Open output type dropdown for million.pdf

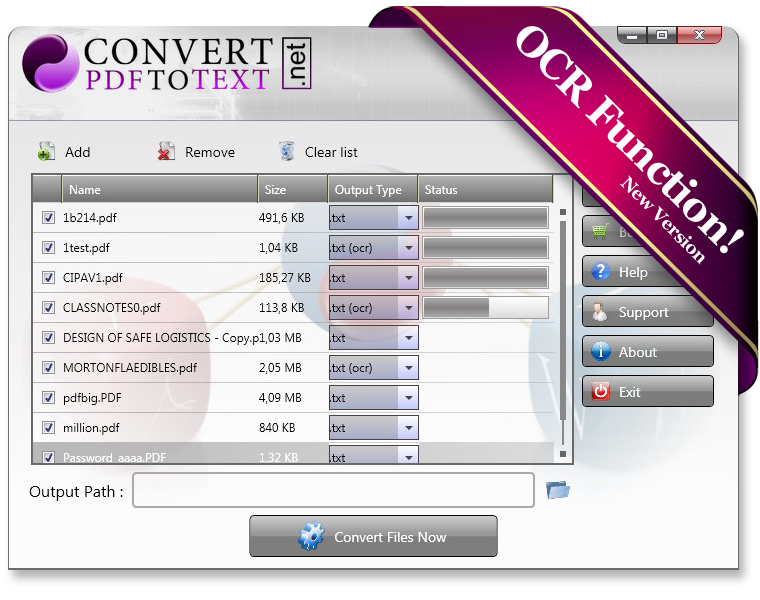[x=409, y=428]
